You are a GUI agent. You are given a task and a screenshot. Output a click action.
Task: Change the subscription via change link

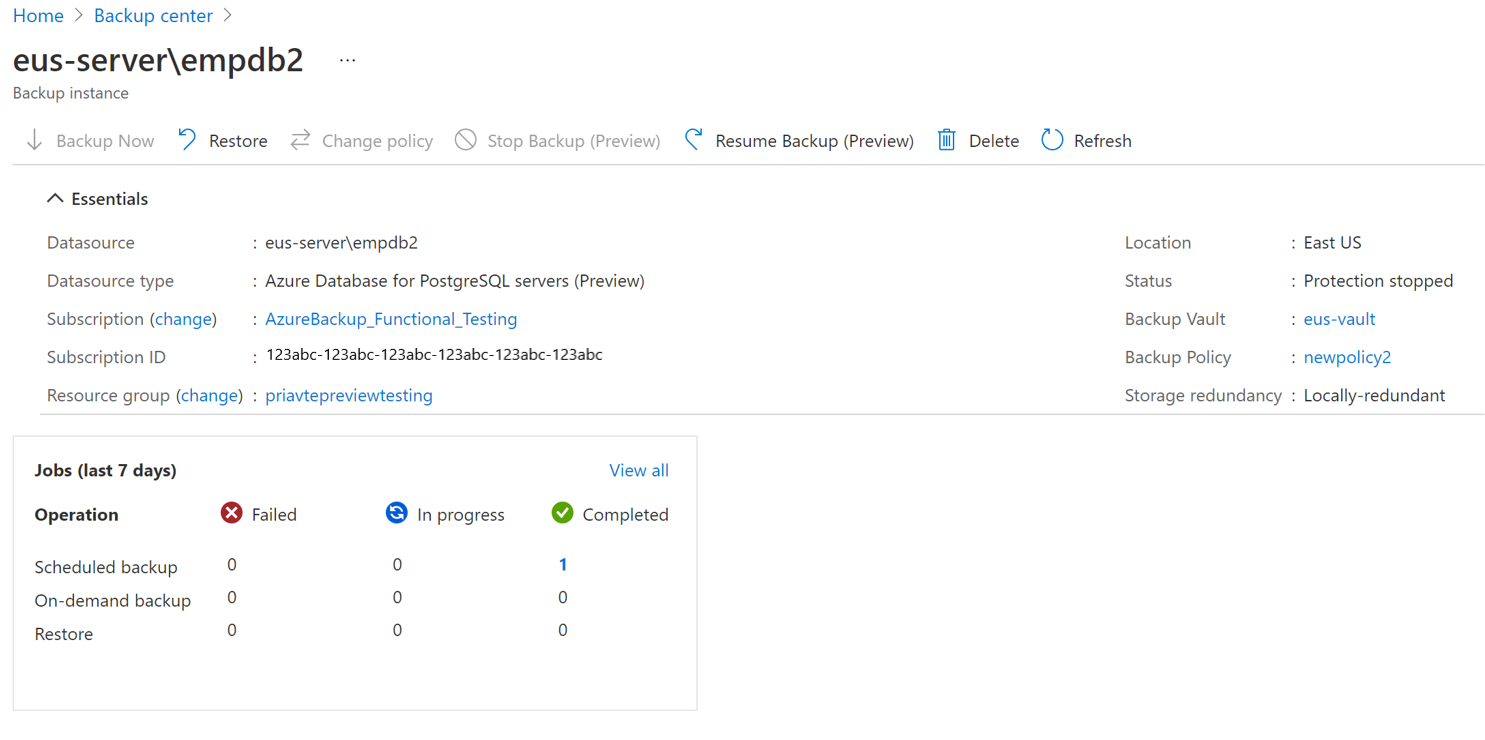[183, 318]
